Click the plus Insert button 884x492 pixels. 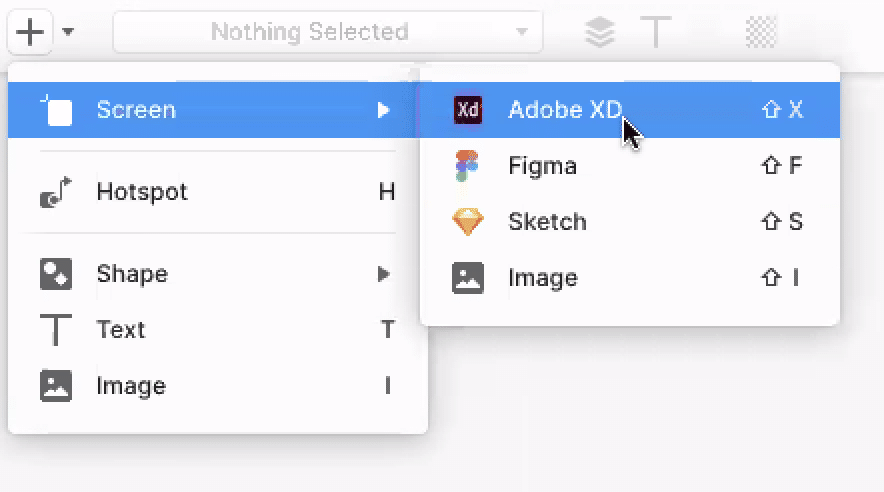pyautogui.click(x=31, y=32)
